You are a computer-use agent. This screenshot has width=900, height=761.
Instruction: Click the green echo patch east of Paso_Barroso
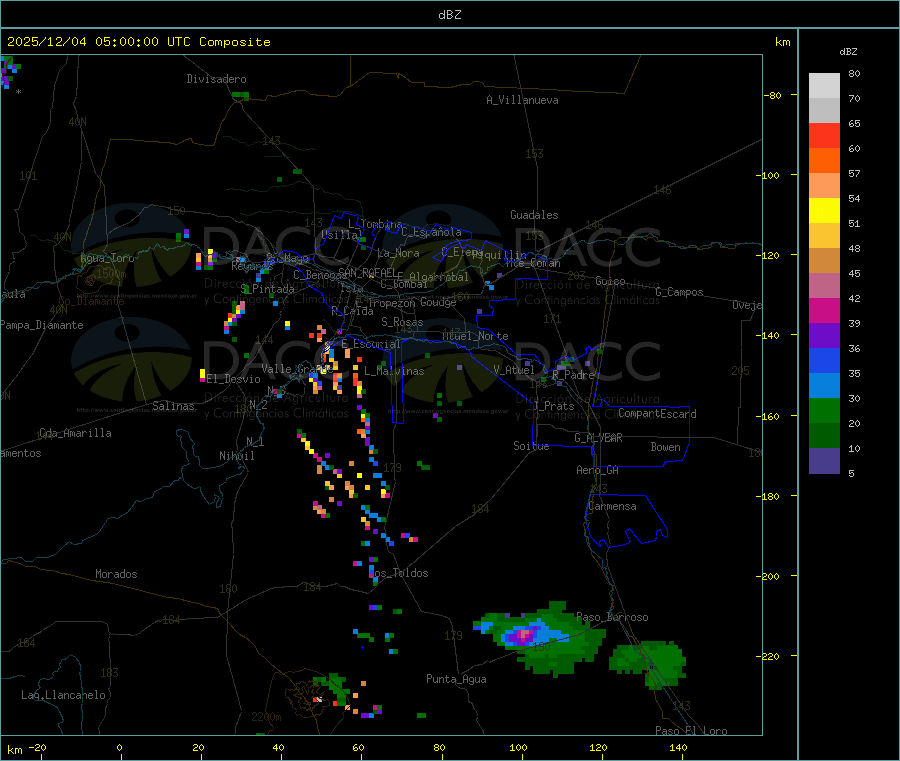(648, 664)
